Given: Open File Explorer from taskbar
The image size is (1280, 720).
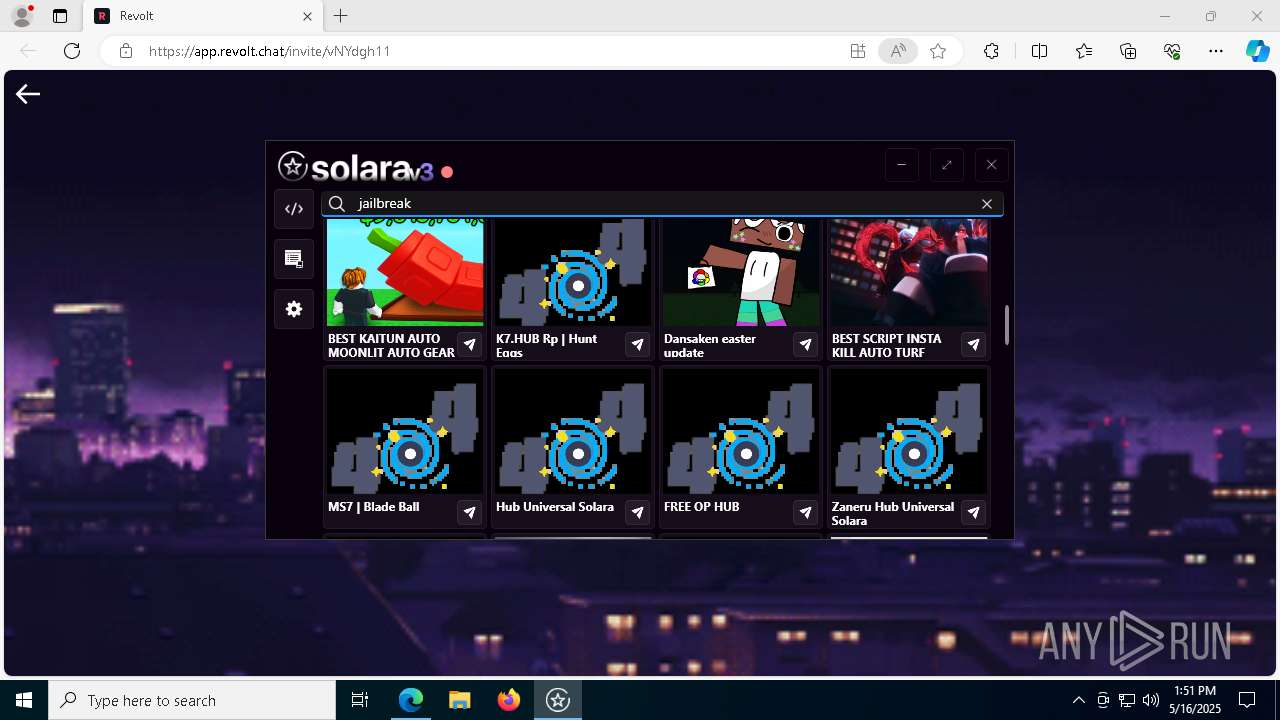Looking at the screenshot, I should 459,700.
